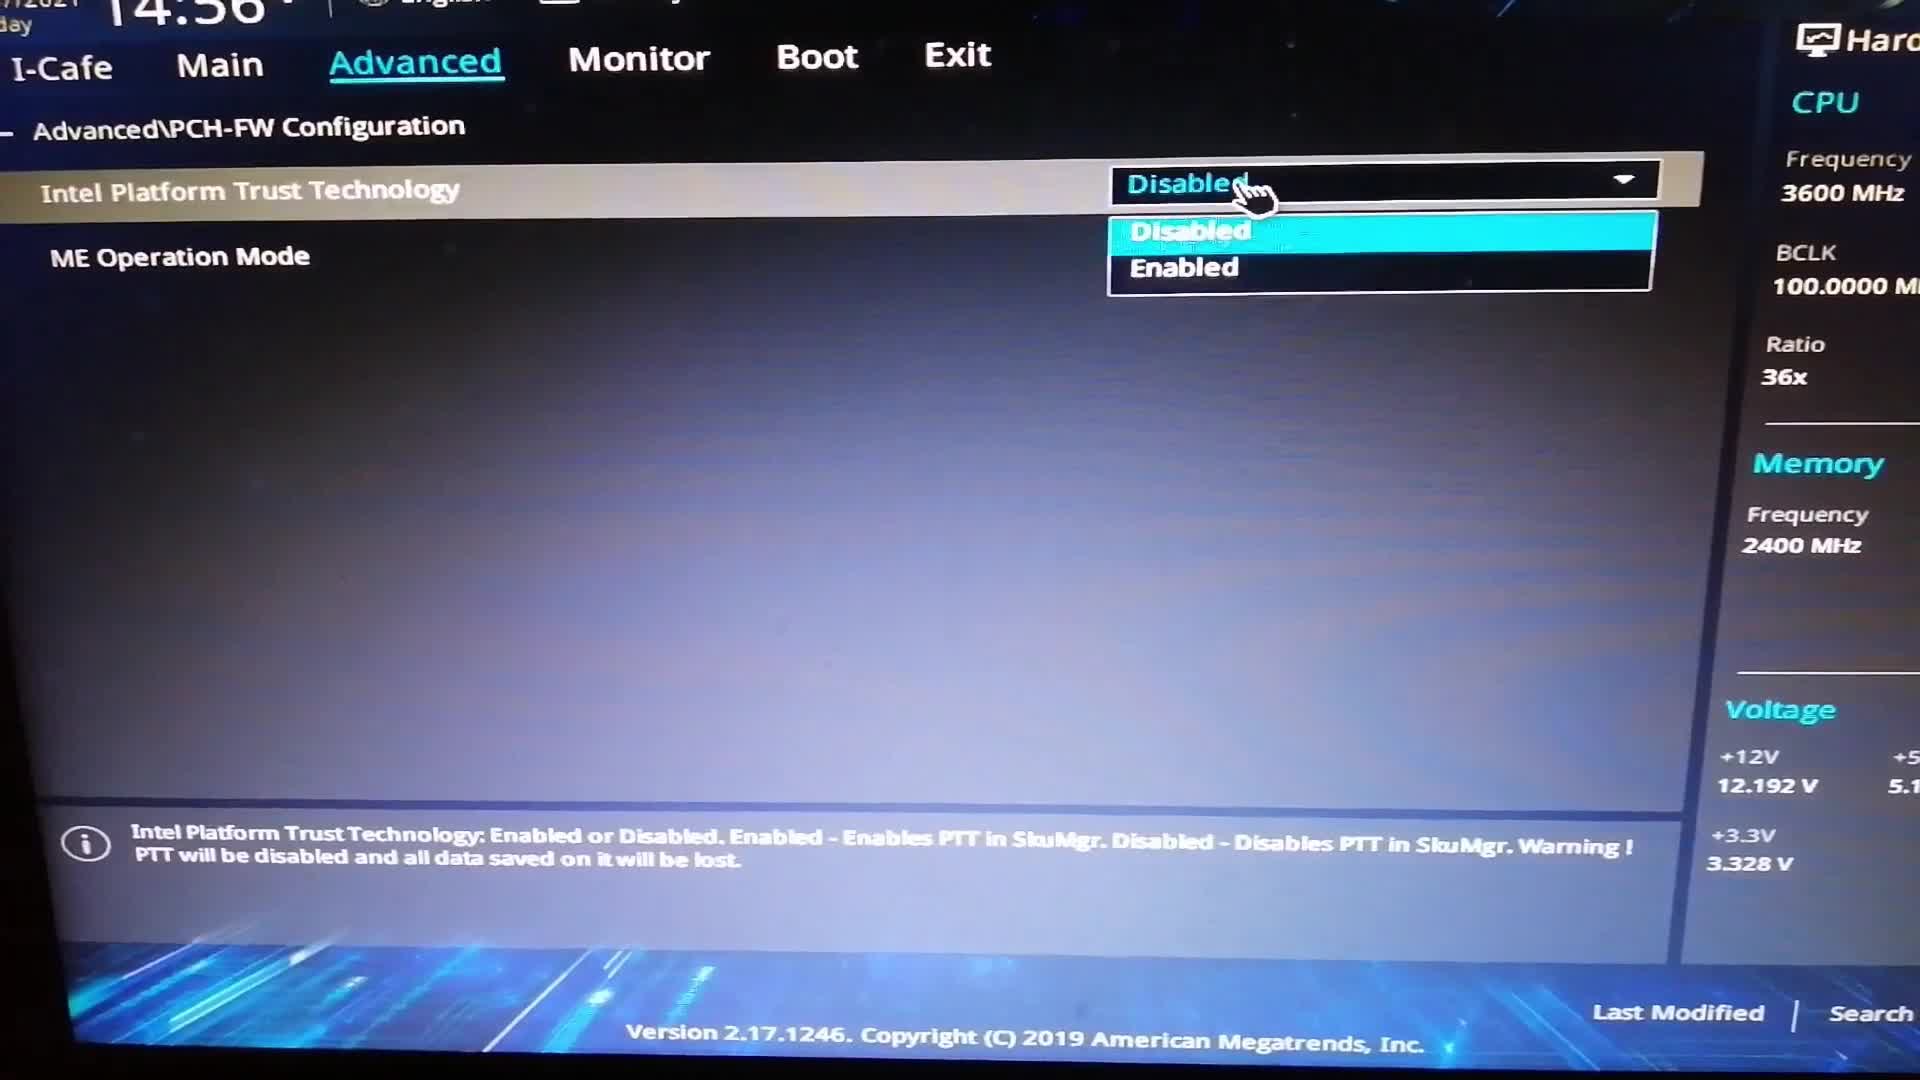Click the Main tab in BIOS
This screenshot has height=1080, width=1920.
point(220,62)
